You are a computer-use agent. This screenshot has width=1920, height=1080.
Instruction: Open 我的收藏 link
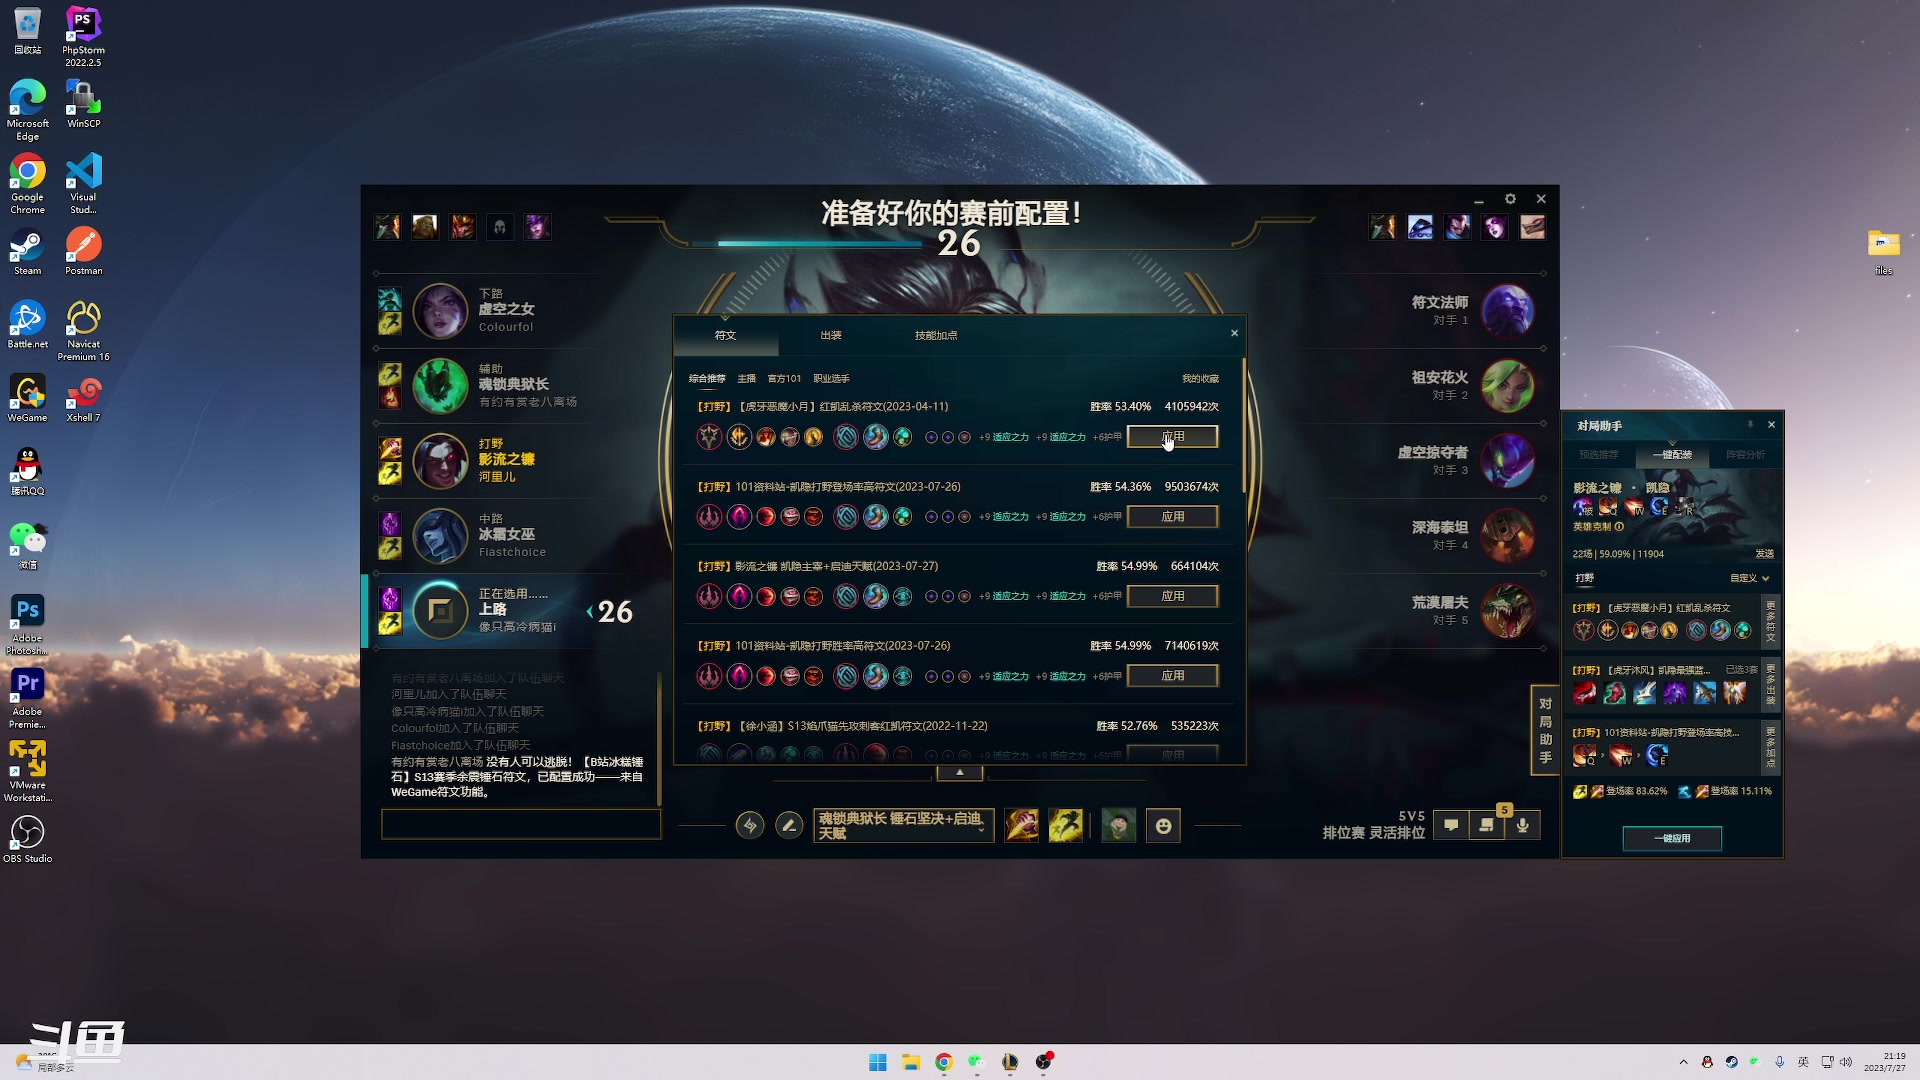point(1200,379)
